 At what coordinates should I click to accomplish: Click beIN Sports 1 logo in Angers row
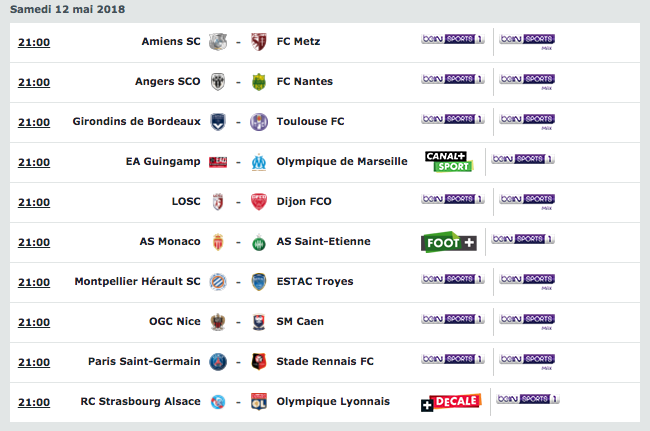coord(453,79)
